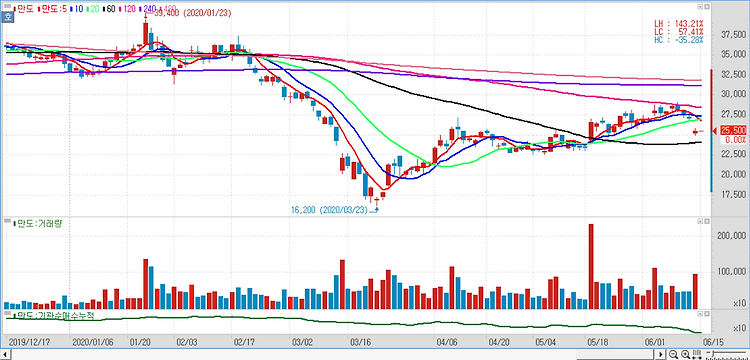Click the 100,000 volume axis label
Screen dimensions: 750x360
(732, 272)
